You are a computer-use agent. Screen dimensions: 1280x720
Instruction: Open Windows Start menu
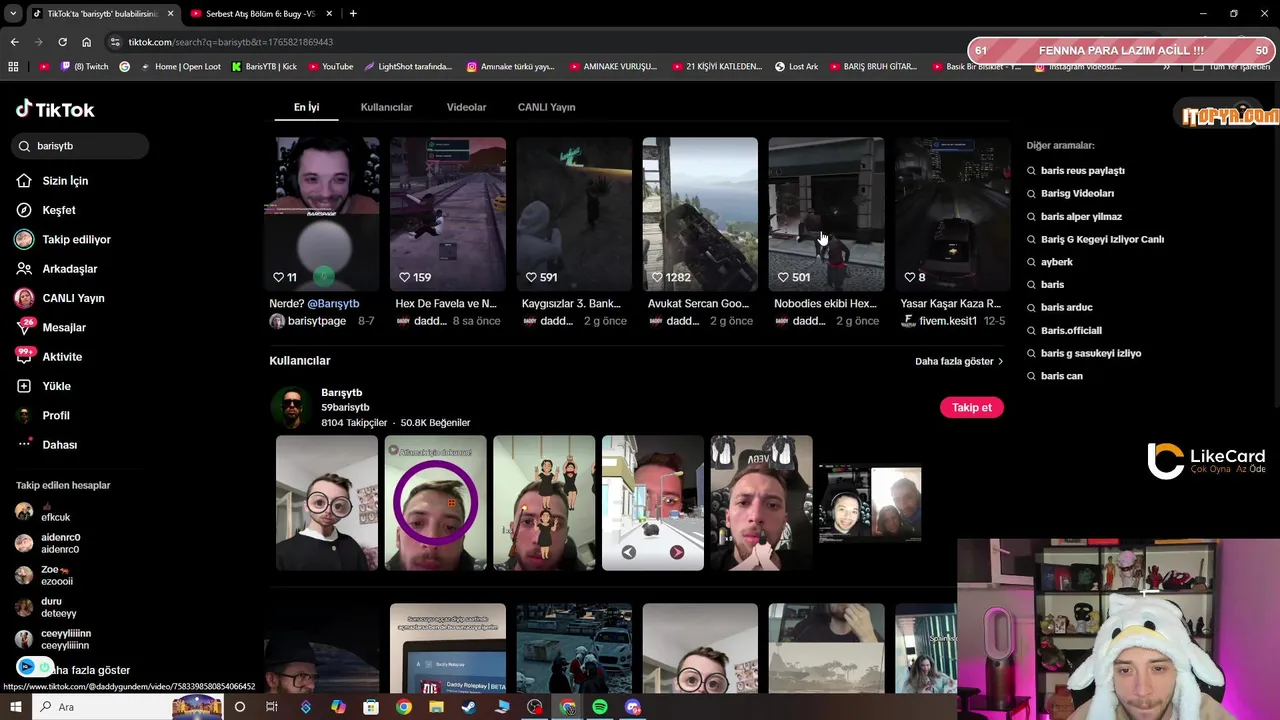[15, 707]
